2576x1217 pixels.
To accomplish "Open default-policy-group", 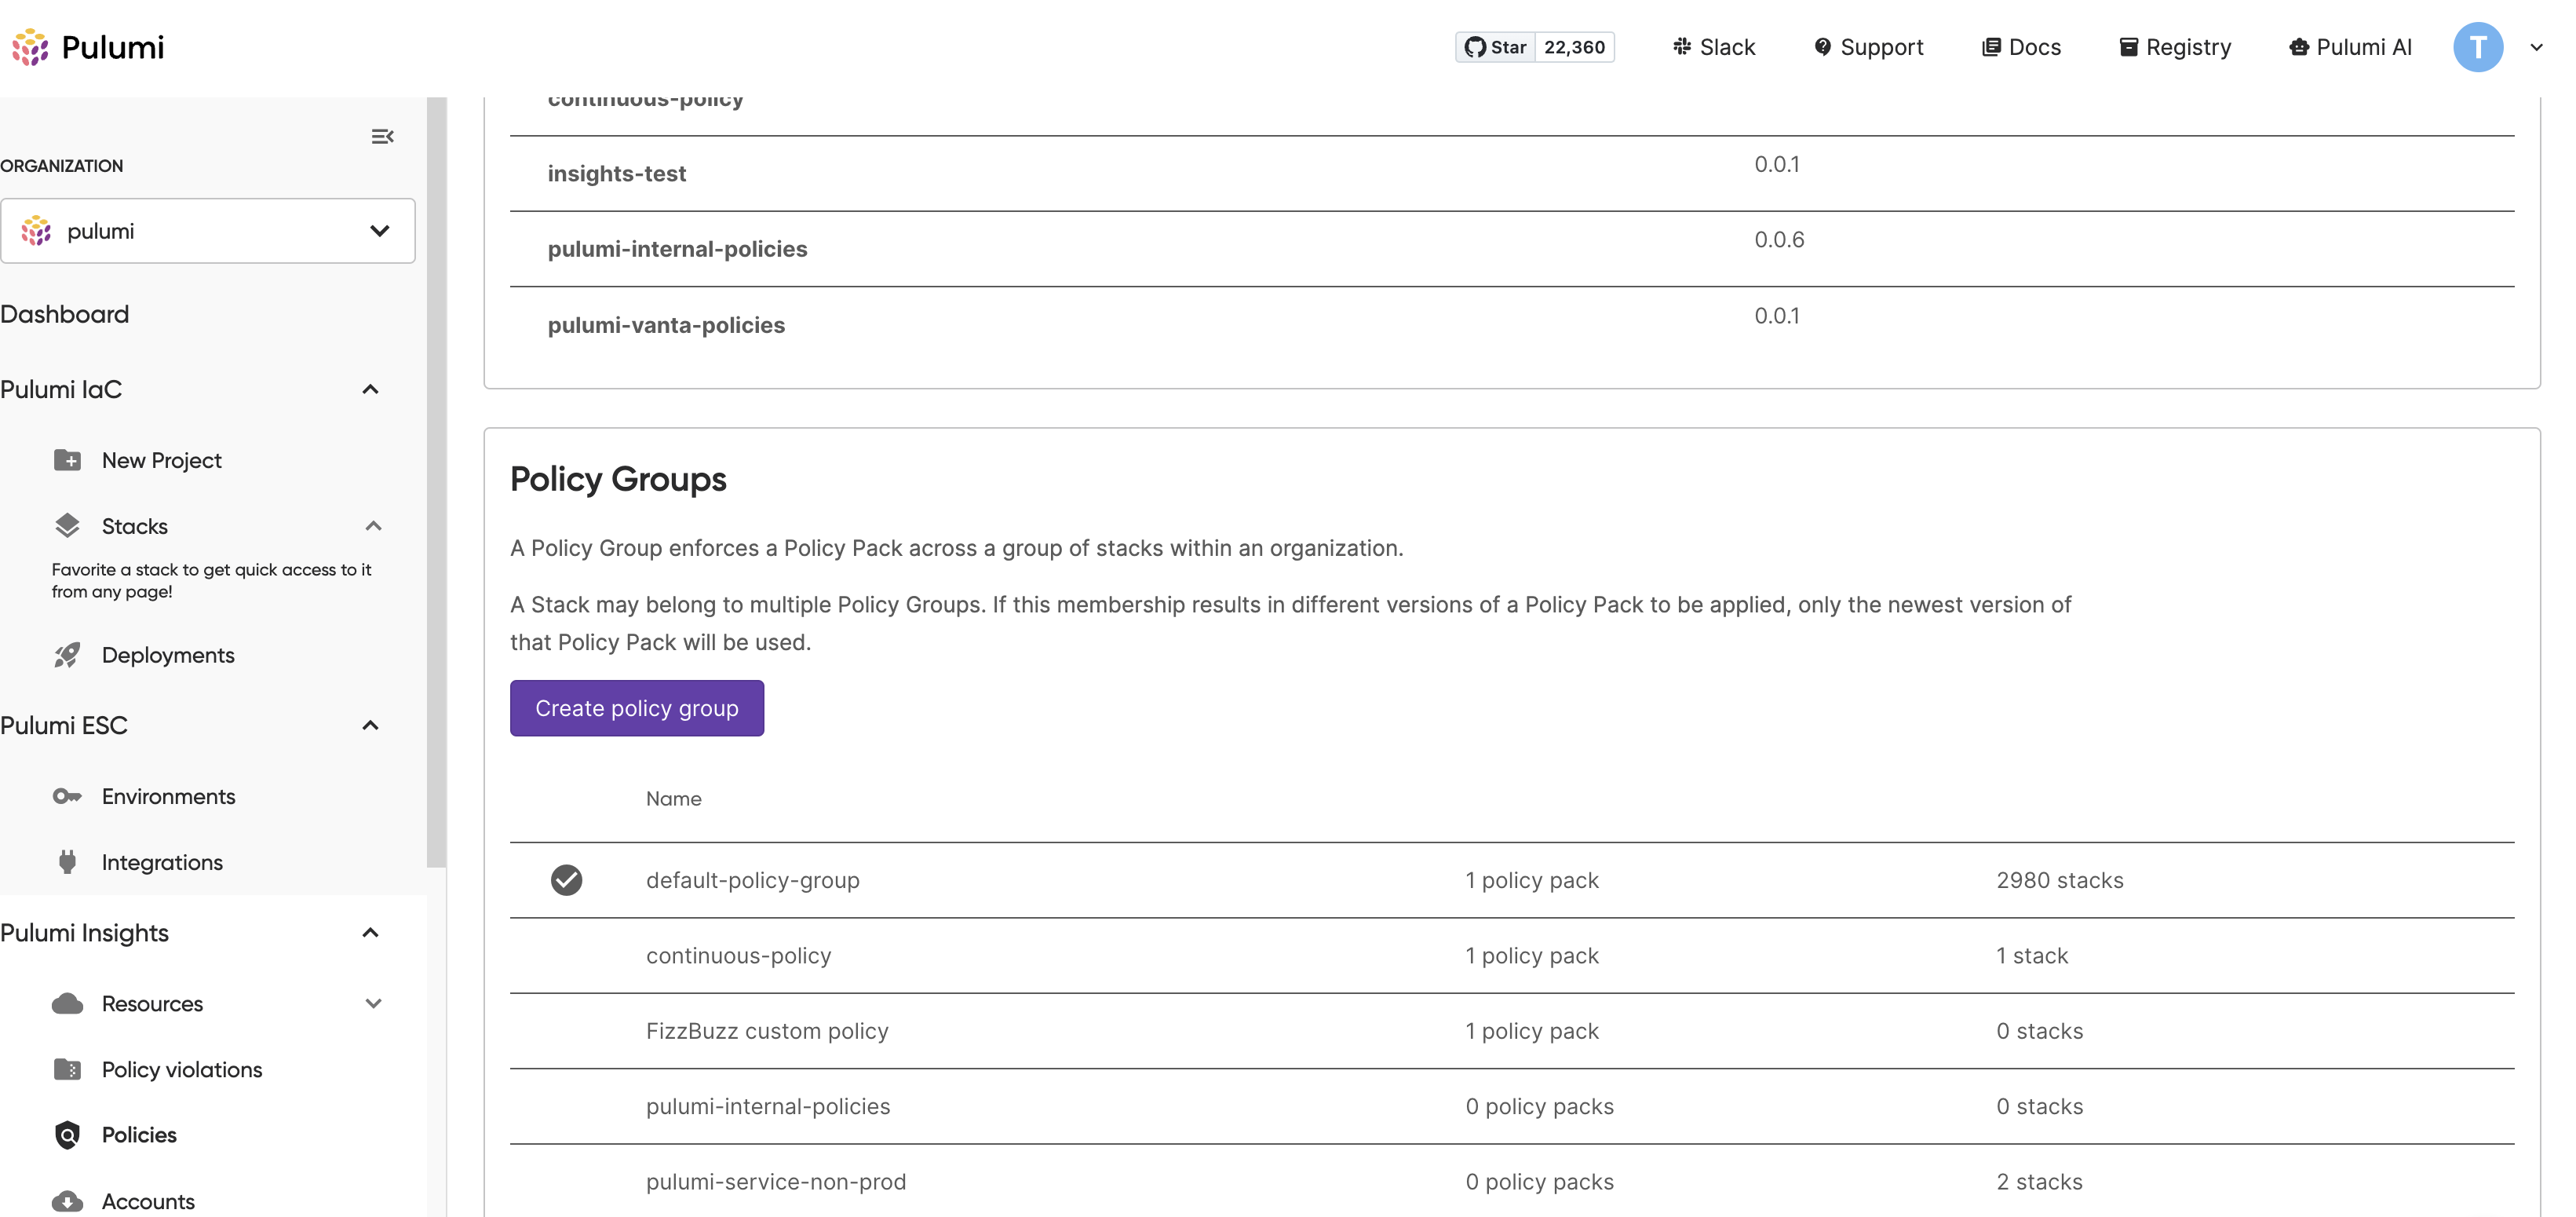I will [753, 880].
